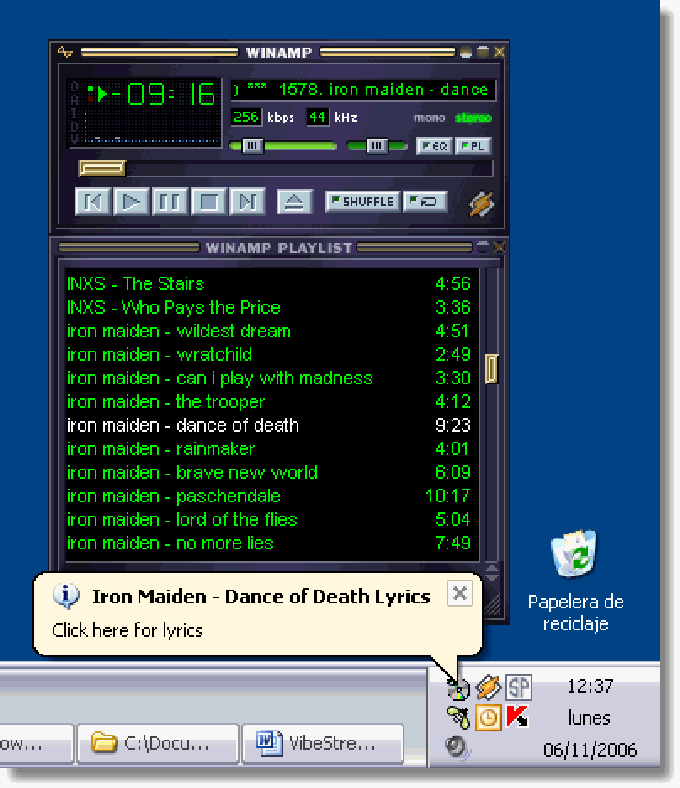The image size is (680, 788).
Task: Close the lyrics balloon notification
Action: coord(459,593)
